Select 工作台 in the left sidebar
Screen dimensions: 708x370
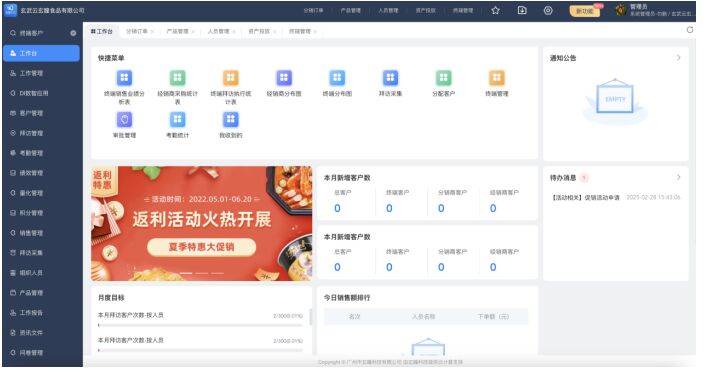tap(42, 53)
